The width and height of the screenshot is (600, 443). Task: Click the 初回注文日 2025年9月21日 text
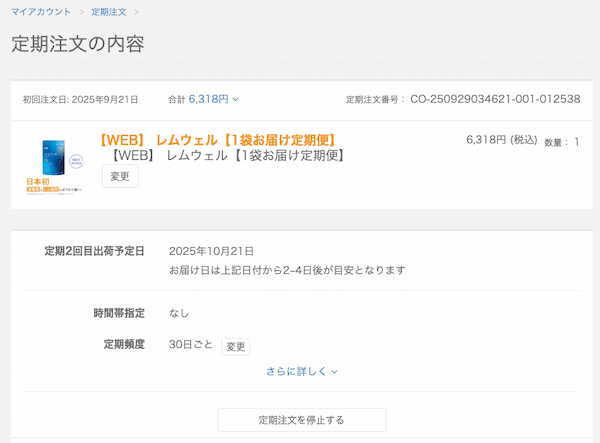[80, 99]
